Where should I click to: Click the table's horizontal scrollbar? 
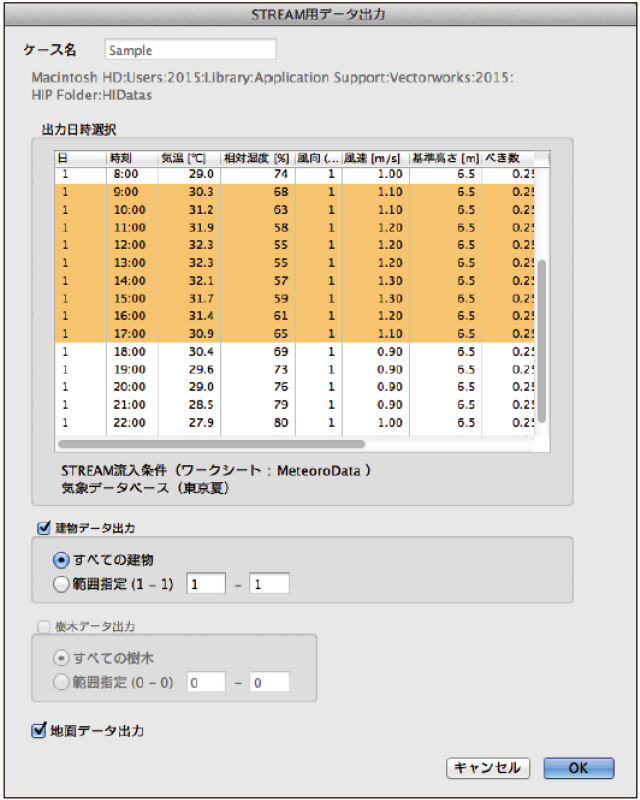point(212,443)
